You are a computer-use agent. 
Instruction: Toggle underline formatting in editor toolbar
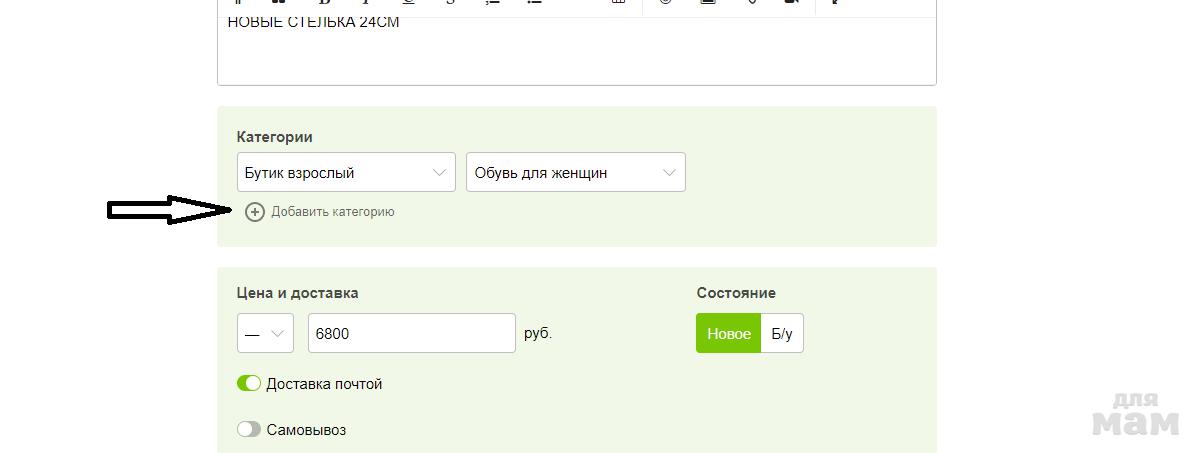pos(408,3)
